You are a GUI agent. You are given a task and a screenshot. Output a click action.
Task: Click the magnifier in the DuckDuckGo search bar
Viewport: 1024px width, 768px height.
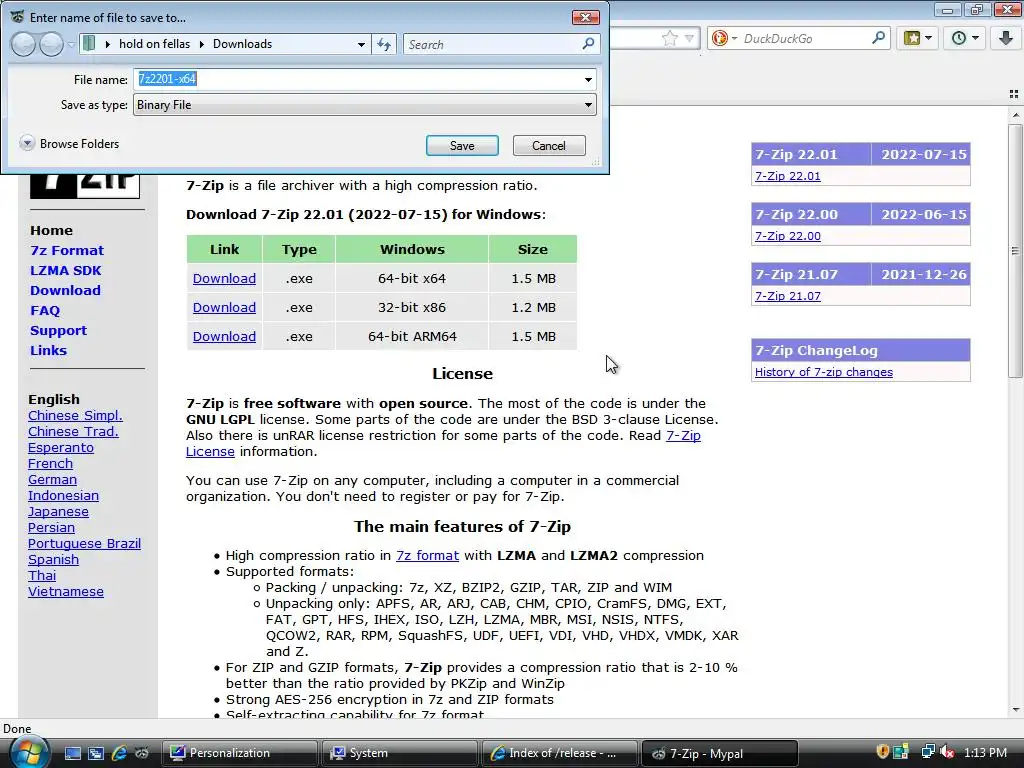pyautogui.click(x=878, y=38)
